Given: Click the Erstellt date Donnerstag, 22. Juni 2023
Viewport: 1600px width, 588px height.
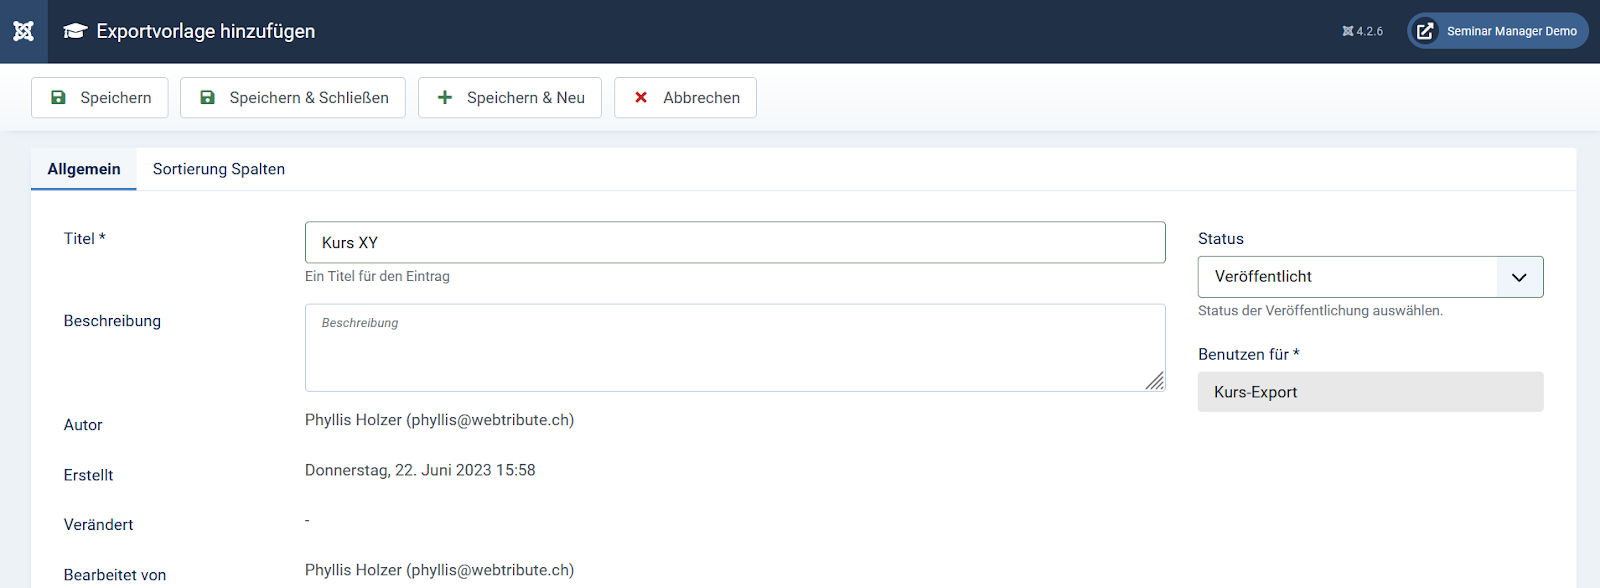Looking at the screenshot, I should (x=420, y=470).
